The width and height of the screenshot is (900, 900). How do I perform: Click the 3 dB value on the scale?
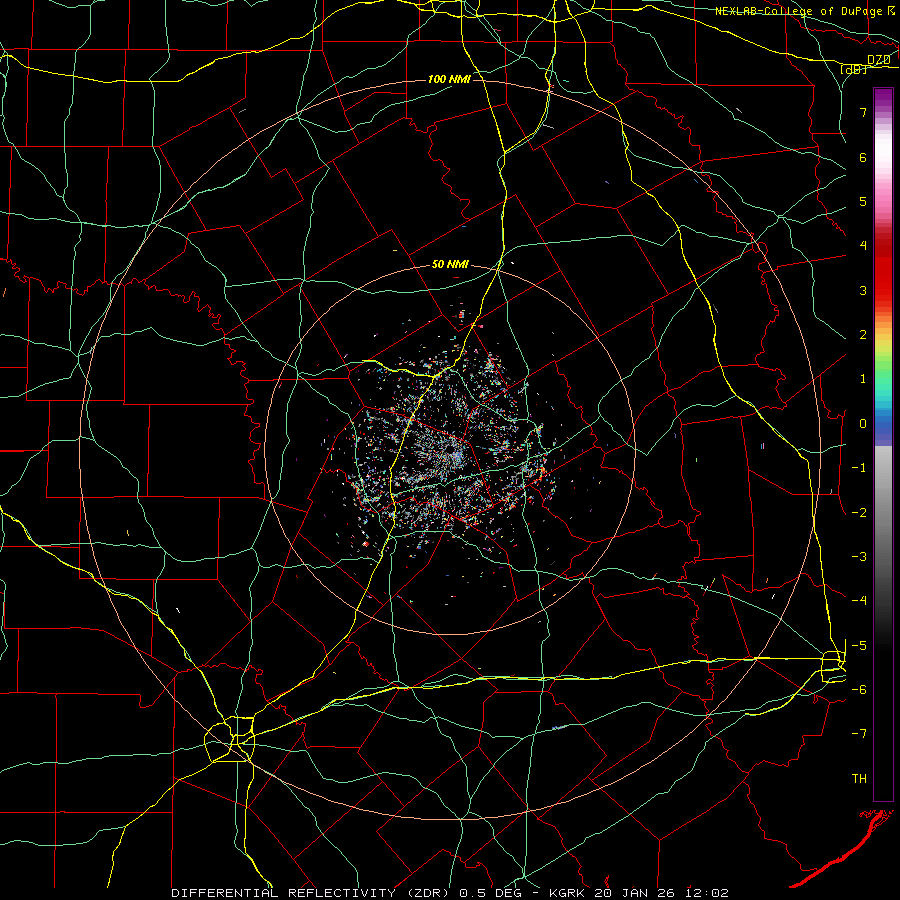(x=863, y=290)
